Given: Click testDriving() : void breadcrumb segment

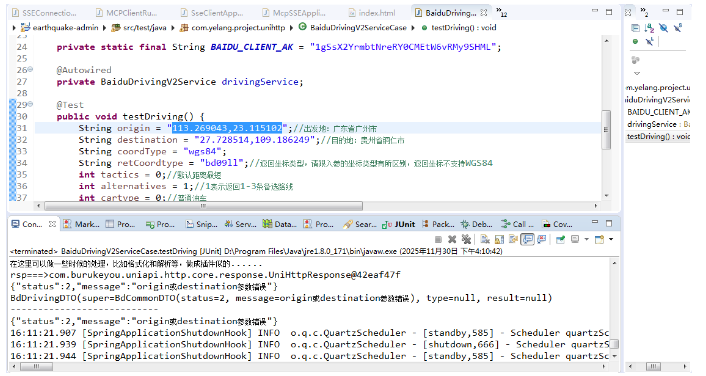Looking at the screenshot, I should [463, 28].
